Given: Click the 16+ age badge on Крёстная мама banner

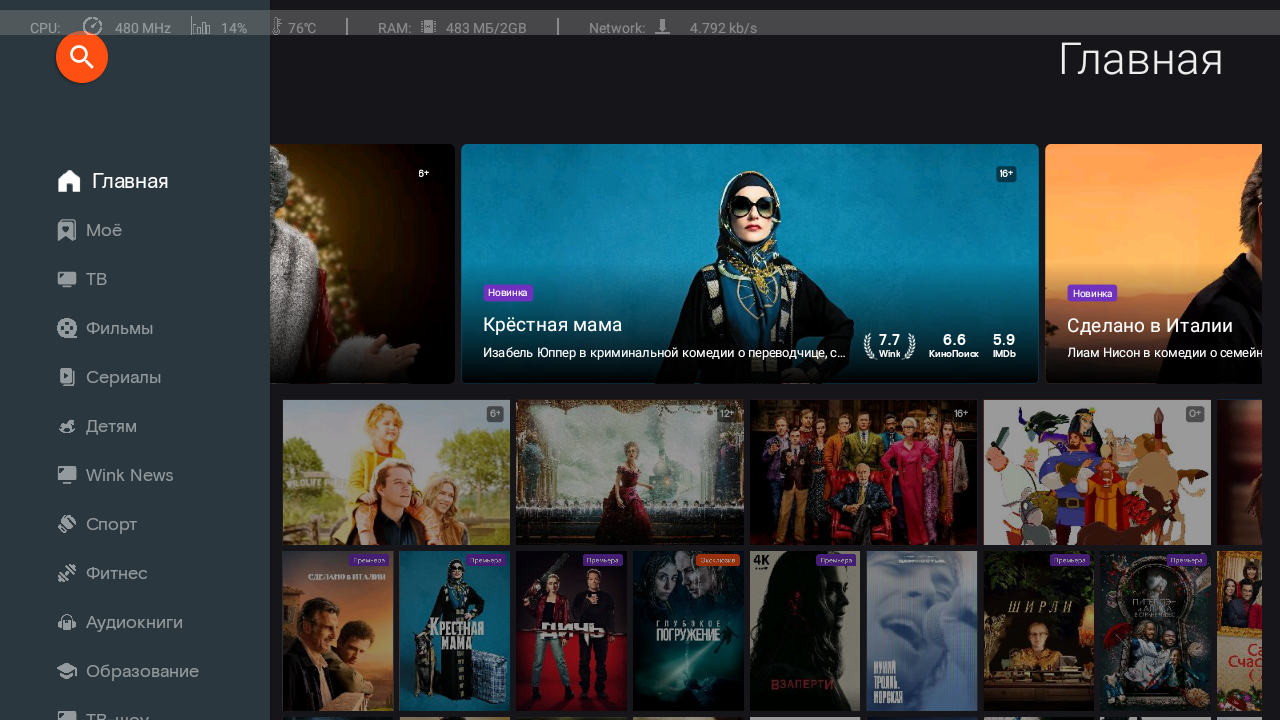Looking at the screenshot, I should (1006, 174).
